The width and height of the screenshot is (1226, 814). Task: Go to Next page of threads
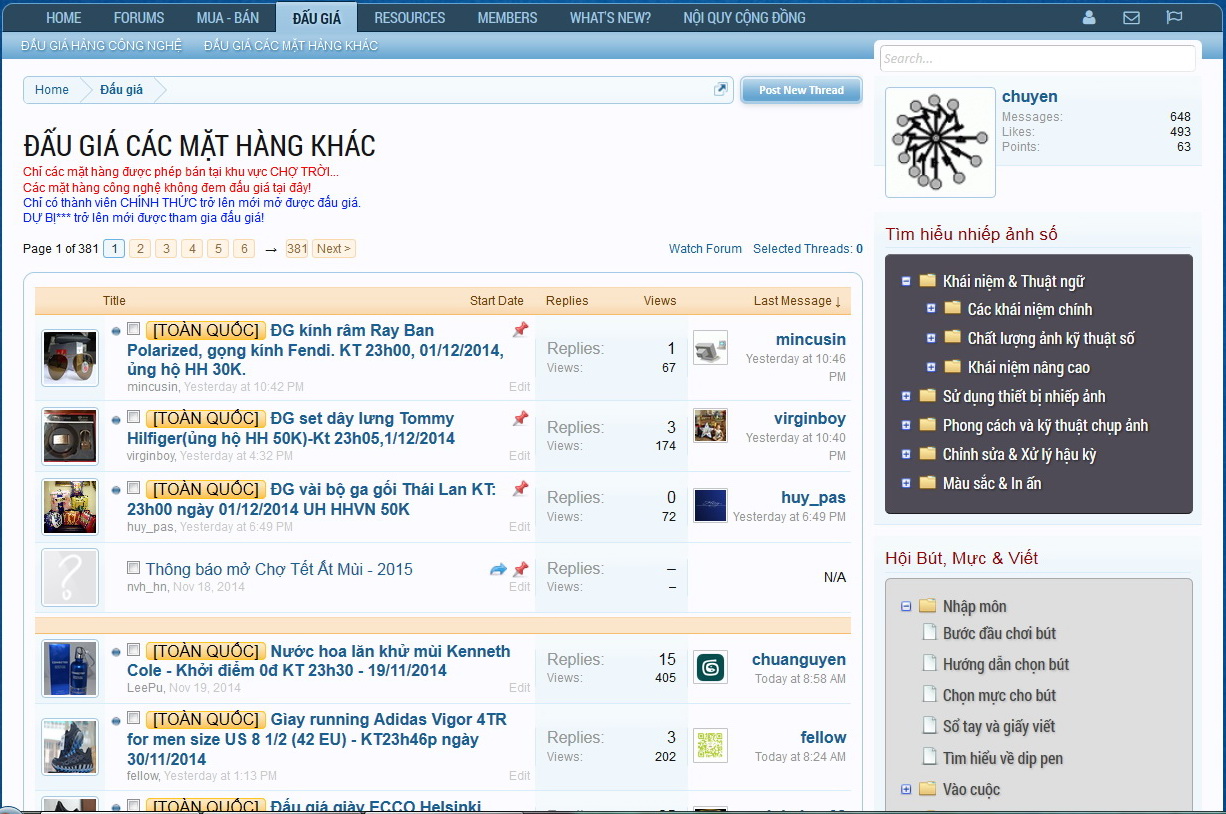click(333, 249)
